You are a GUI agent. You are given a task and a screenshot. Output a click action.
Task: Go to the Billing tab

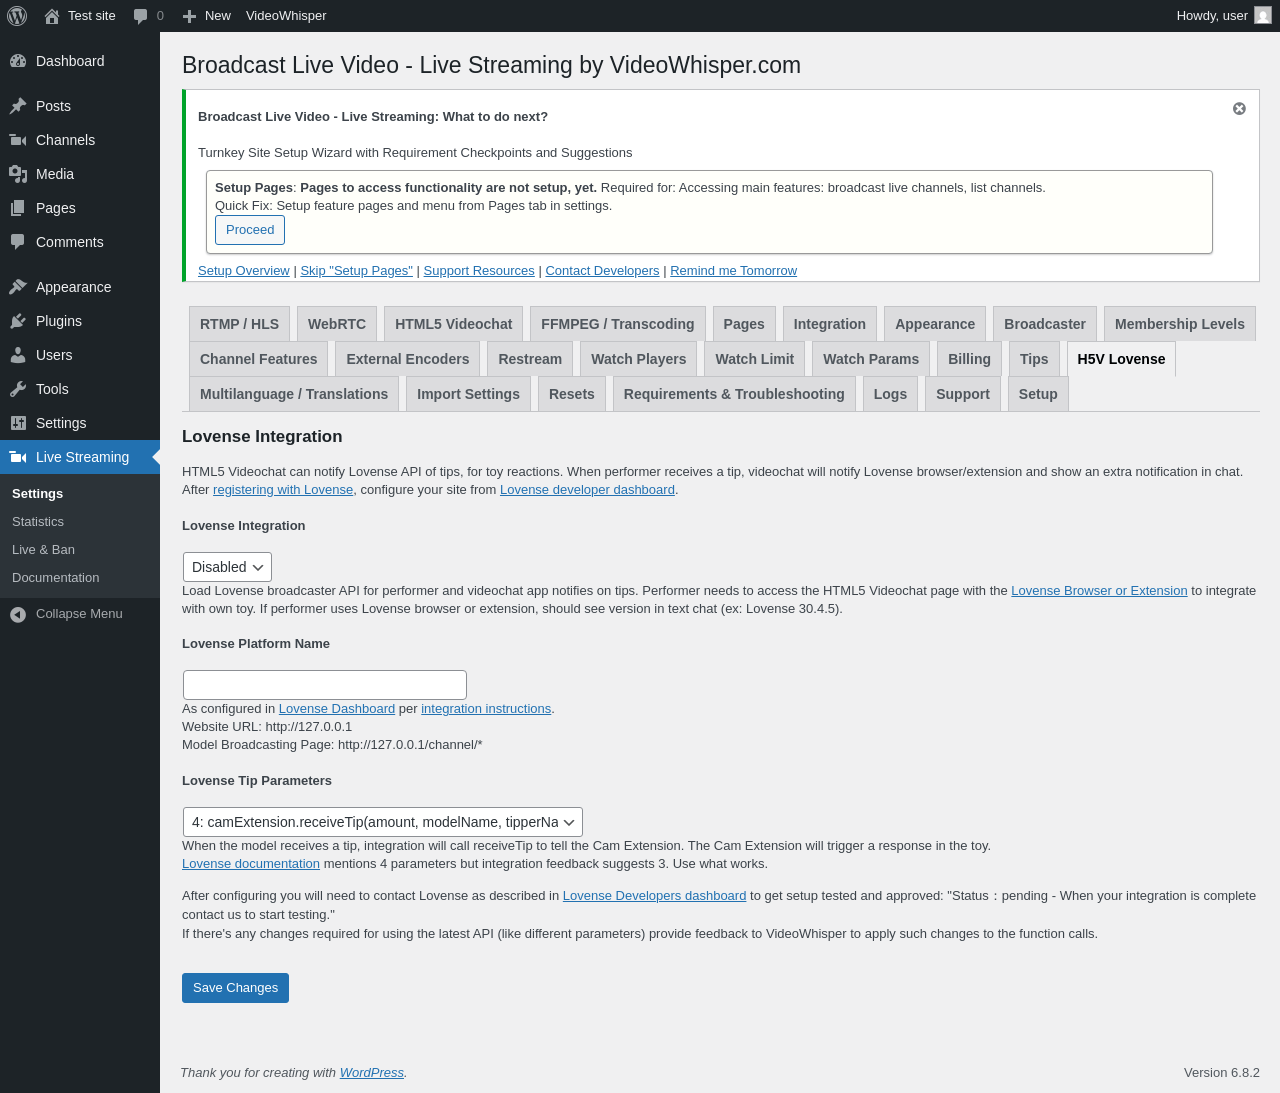coord(969,359)
